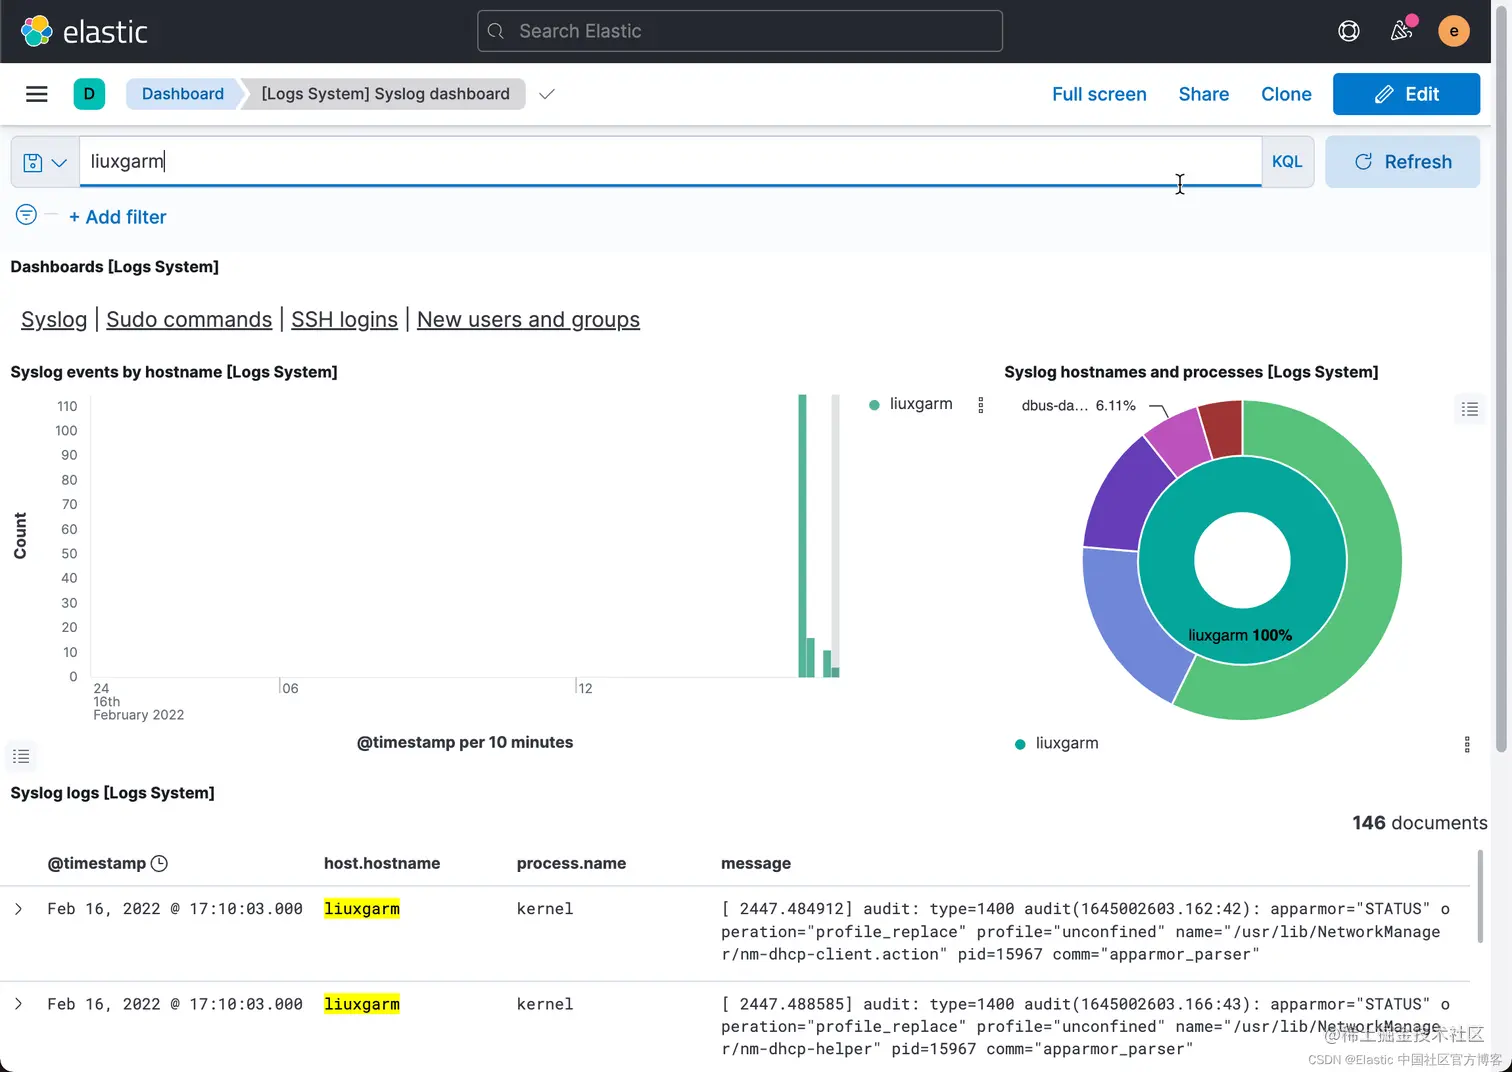The image size is (1512, 1072).
Task: Expand the first kernel log row
Action: [x=18, y=909]
